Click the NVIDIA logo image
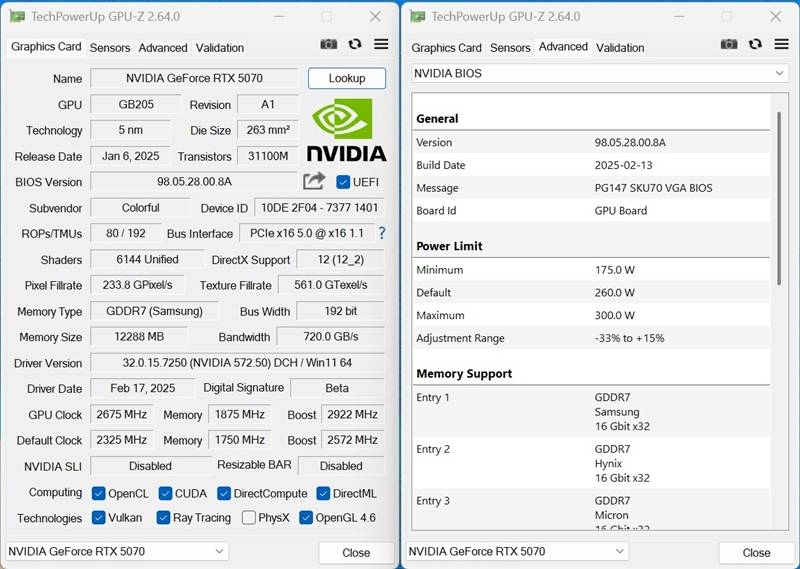Image resolution: width=800 pixels, height=569 pixels. pyautogui.click(x=346, y=131)
